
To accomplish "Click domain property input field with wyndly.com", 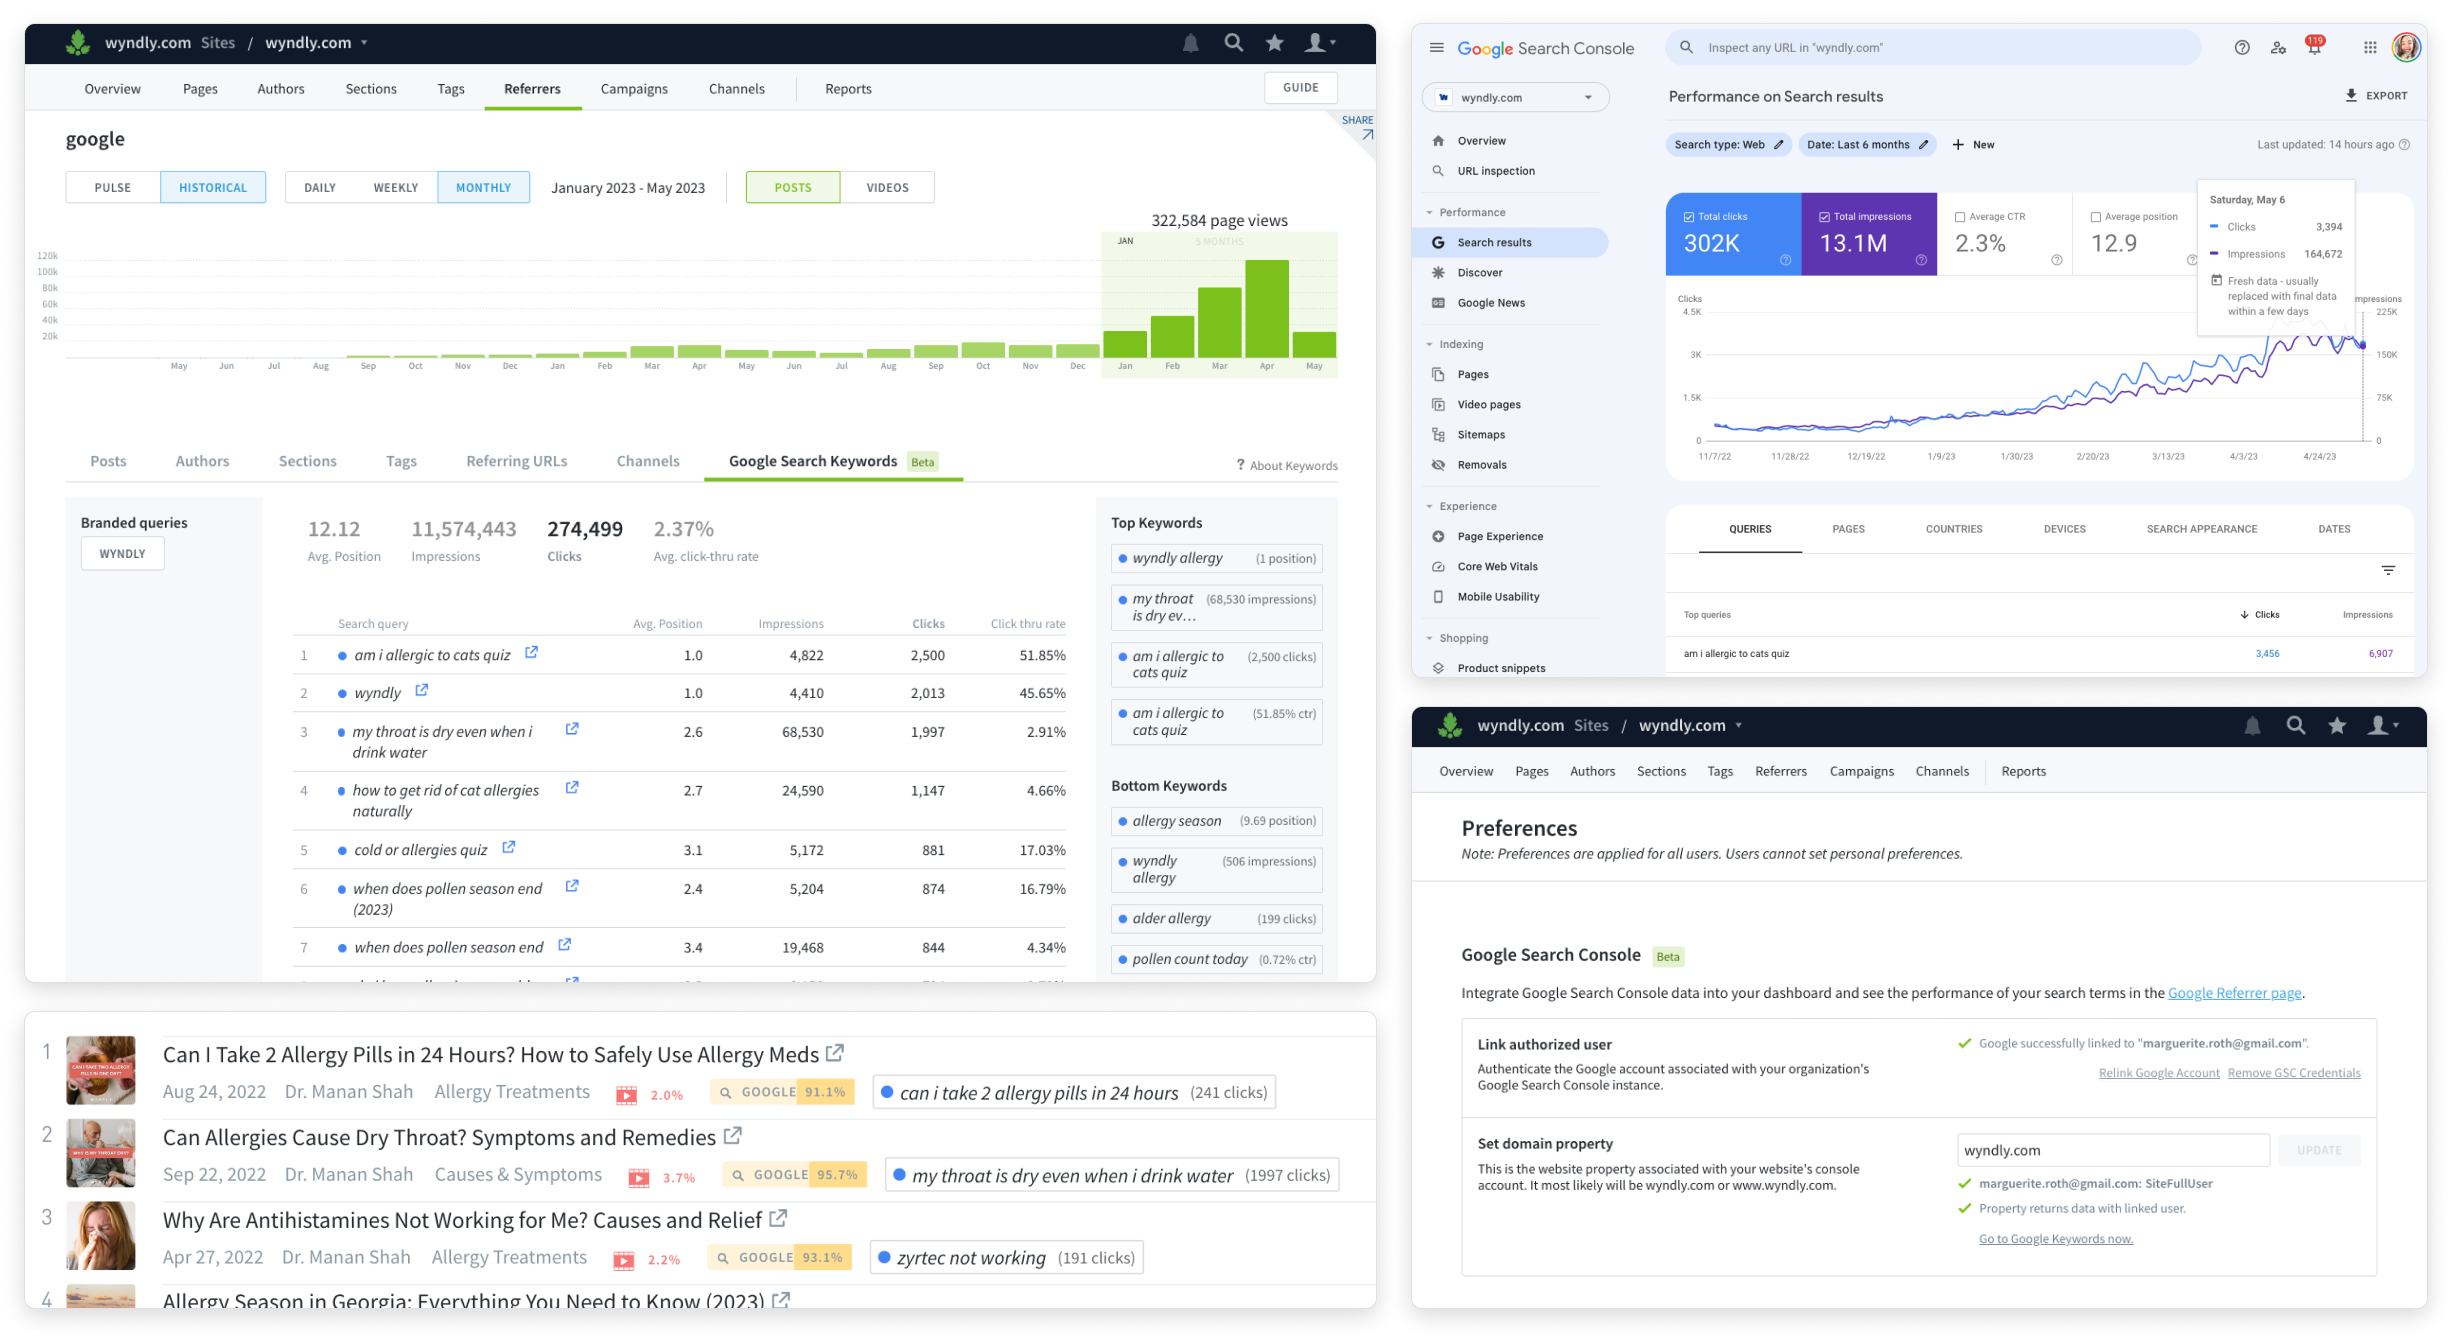I will 2112,1151.
